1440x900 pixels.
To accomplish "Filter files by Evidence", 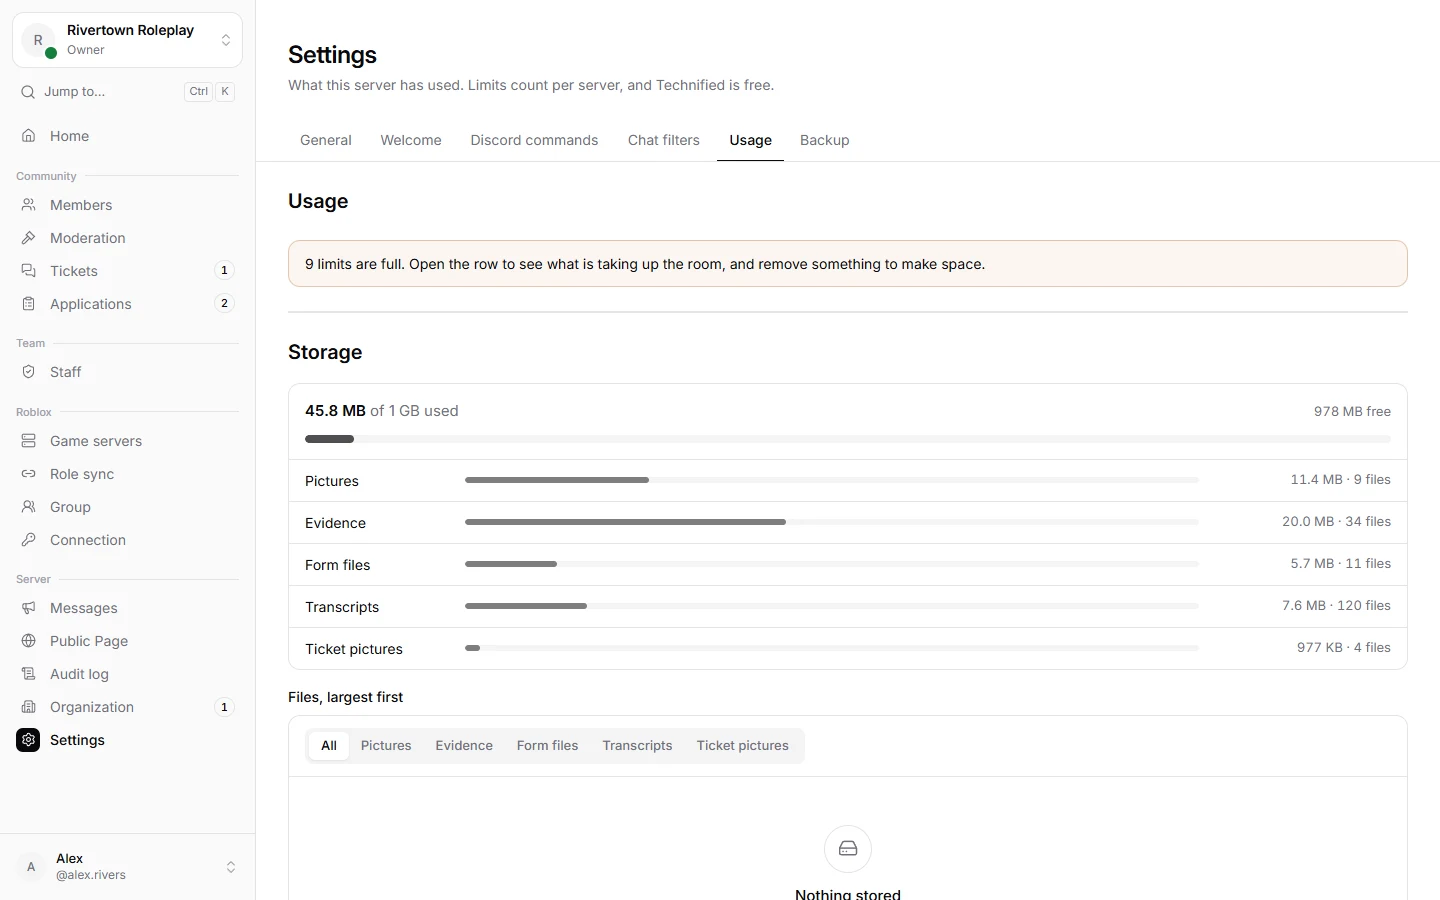I will 464,746.
